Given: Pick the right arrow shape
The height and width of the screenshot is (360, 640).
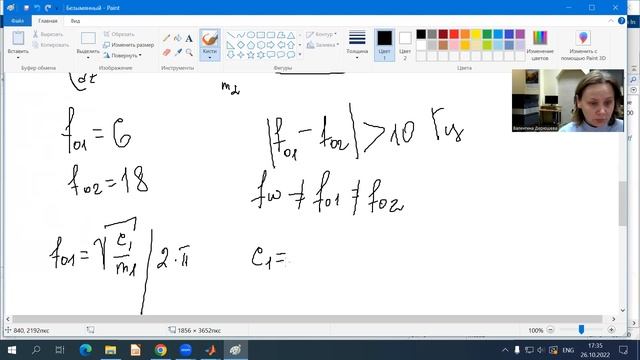Looking at the screenshot, I should click(271, 45).
